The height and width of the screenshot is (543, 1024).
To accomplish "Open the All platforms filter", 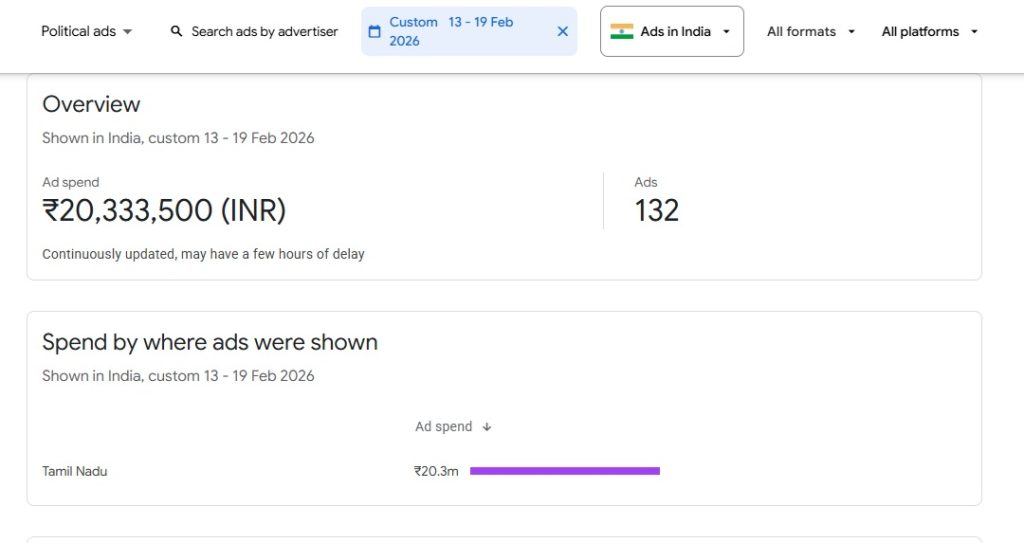I will [x=920, y=32].
